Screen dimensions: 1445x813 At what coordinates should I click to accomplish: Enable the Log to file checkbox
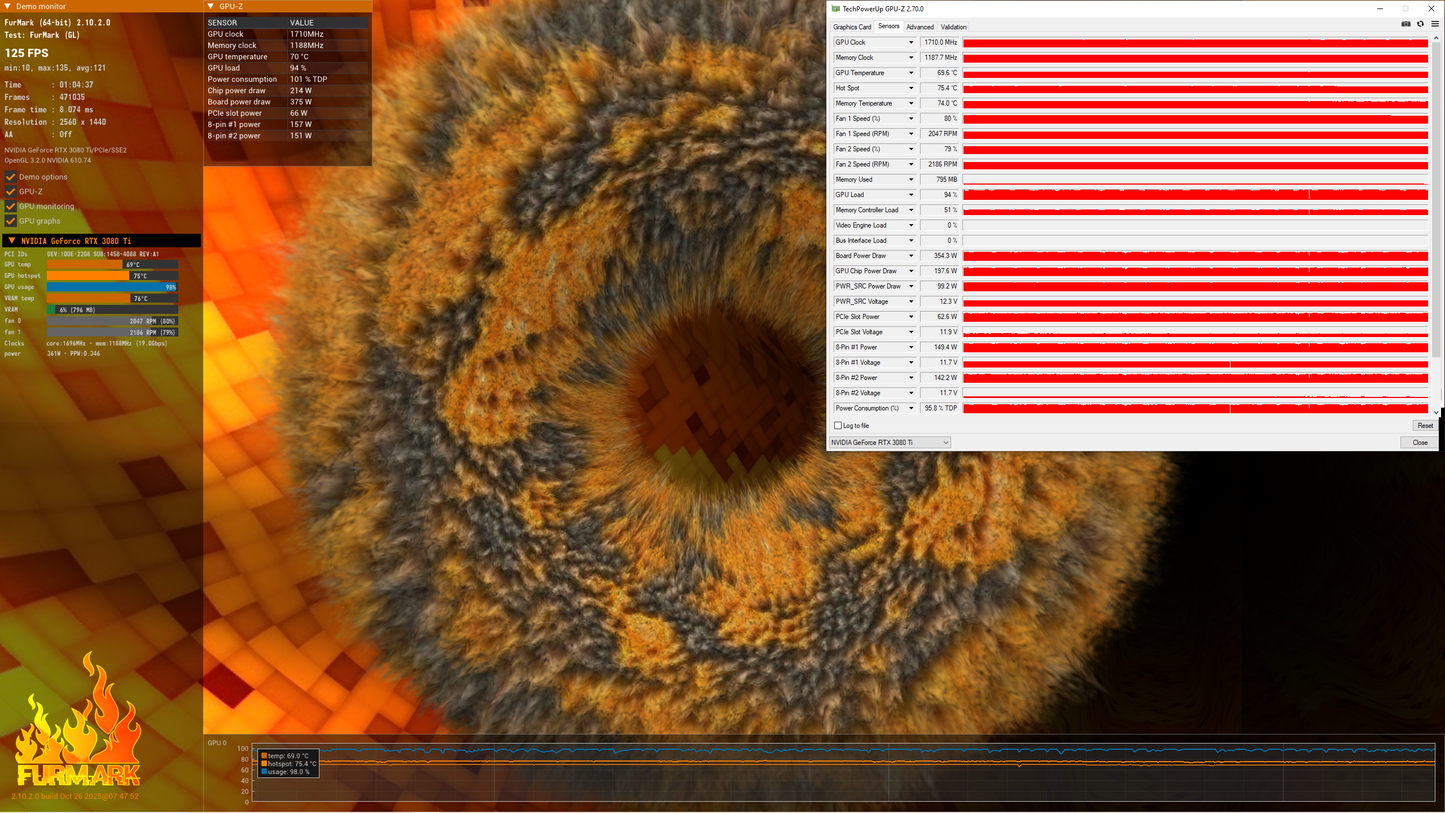(x=838, y=426)
